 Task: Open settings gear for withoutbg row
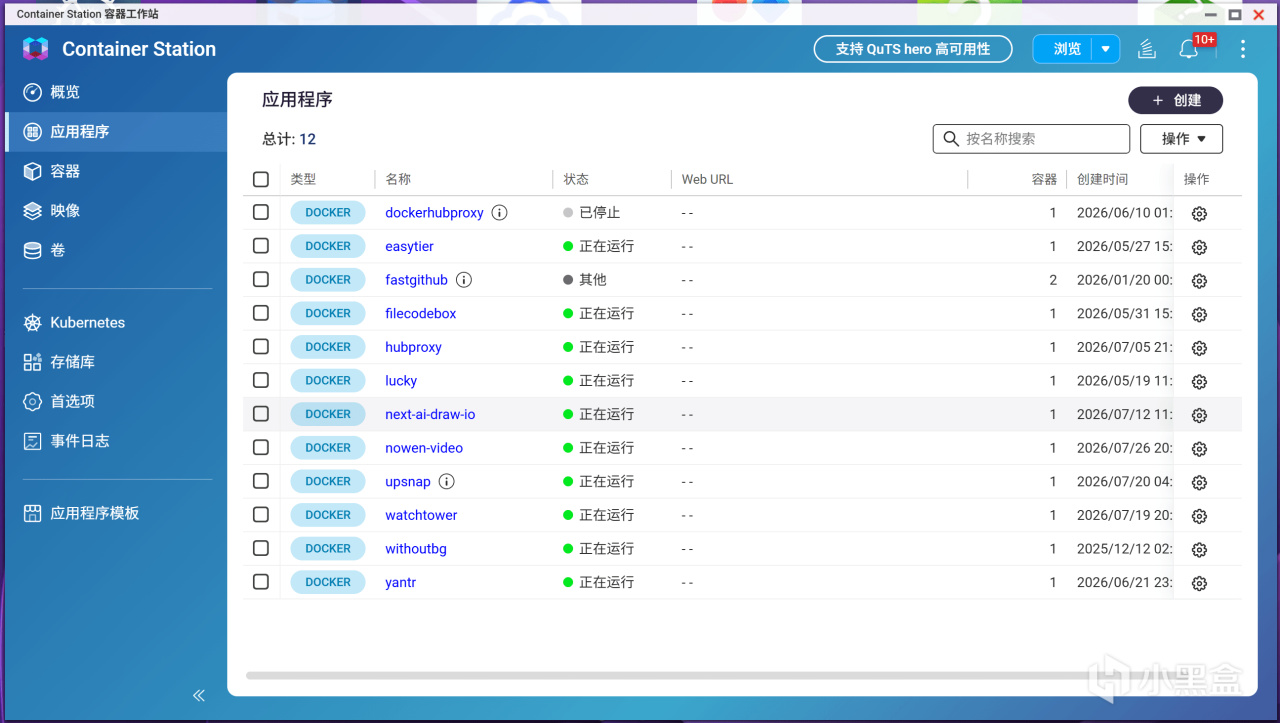1199,550
